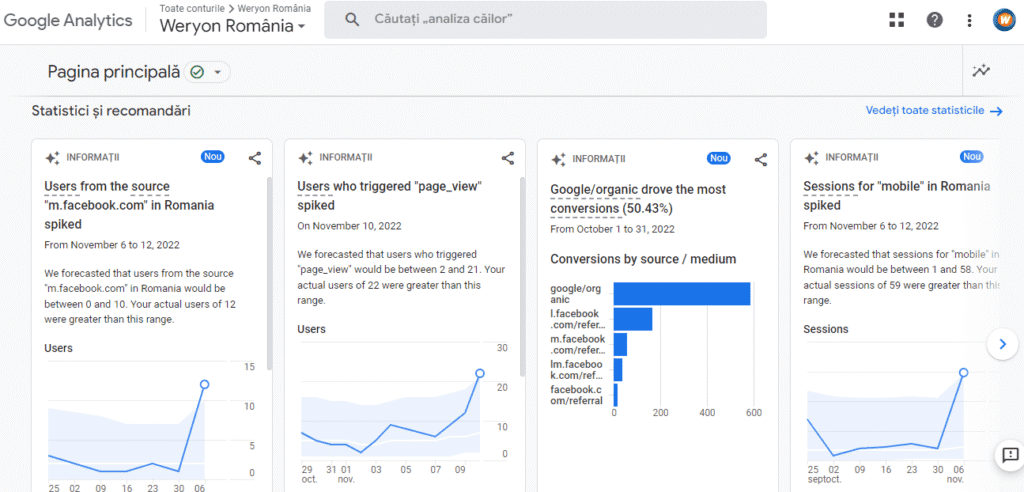The height and width of the screenshot is (492, 1024).
Task: Share the Google/organic conversions card
Action: [760, 159]
